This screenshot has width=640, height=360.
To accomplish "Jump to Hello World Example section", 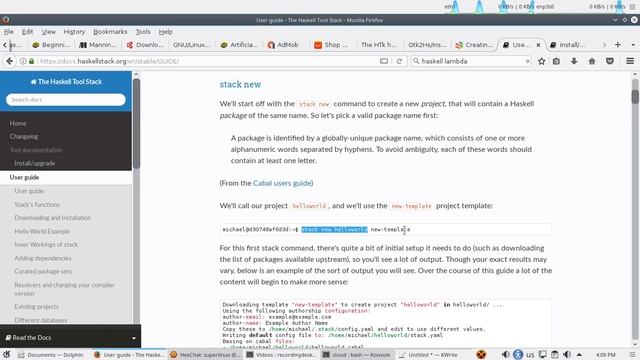I will (42, 231).
